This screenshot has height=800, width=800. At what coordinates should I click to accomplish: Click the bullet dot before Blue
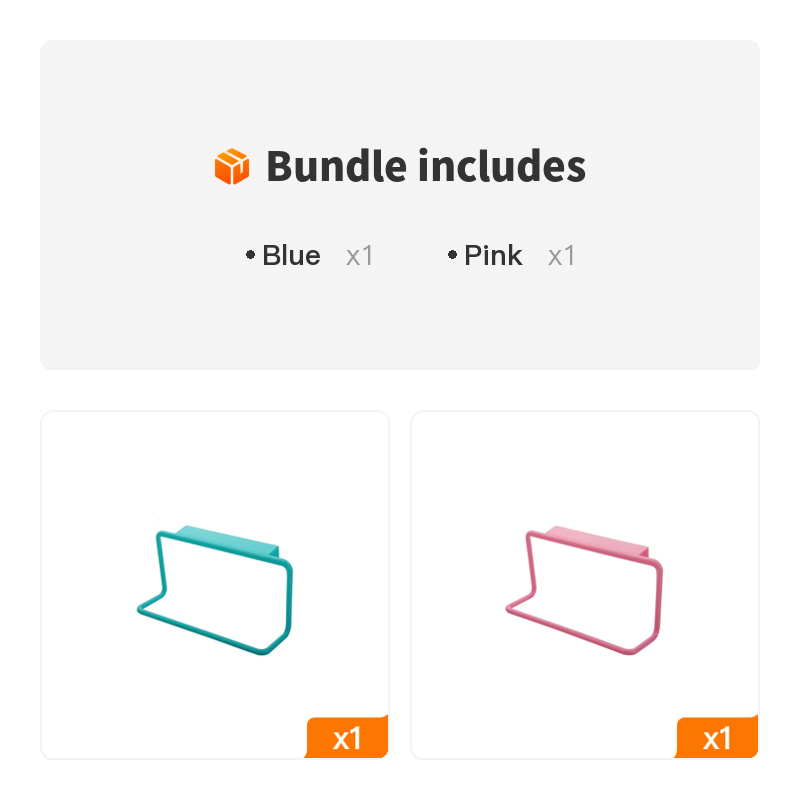pos(250,256)
